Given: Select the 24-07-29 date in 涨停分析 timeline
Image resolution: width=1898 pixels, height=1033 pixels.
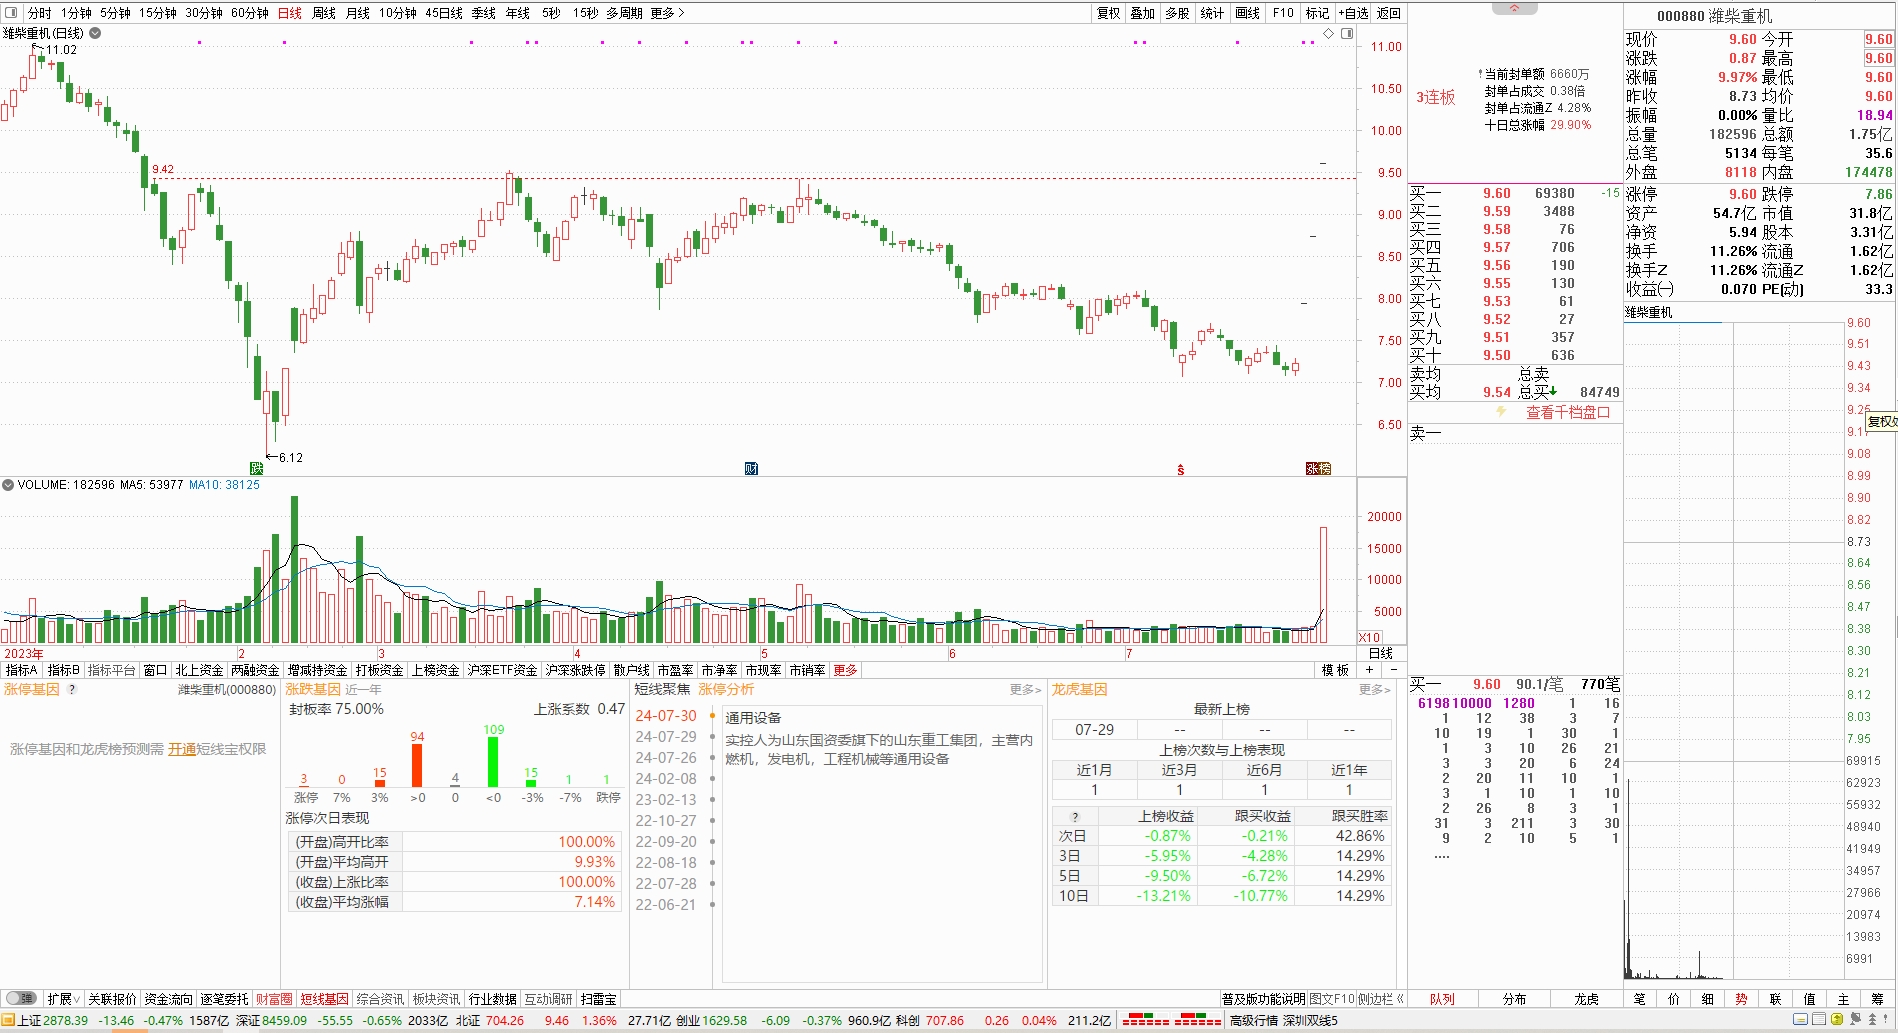Looking at the screenshot, I should [x=666, y=737].
